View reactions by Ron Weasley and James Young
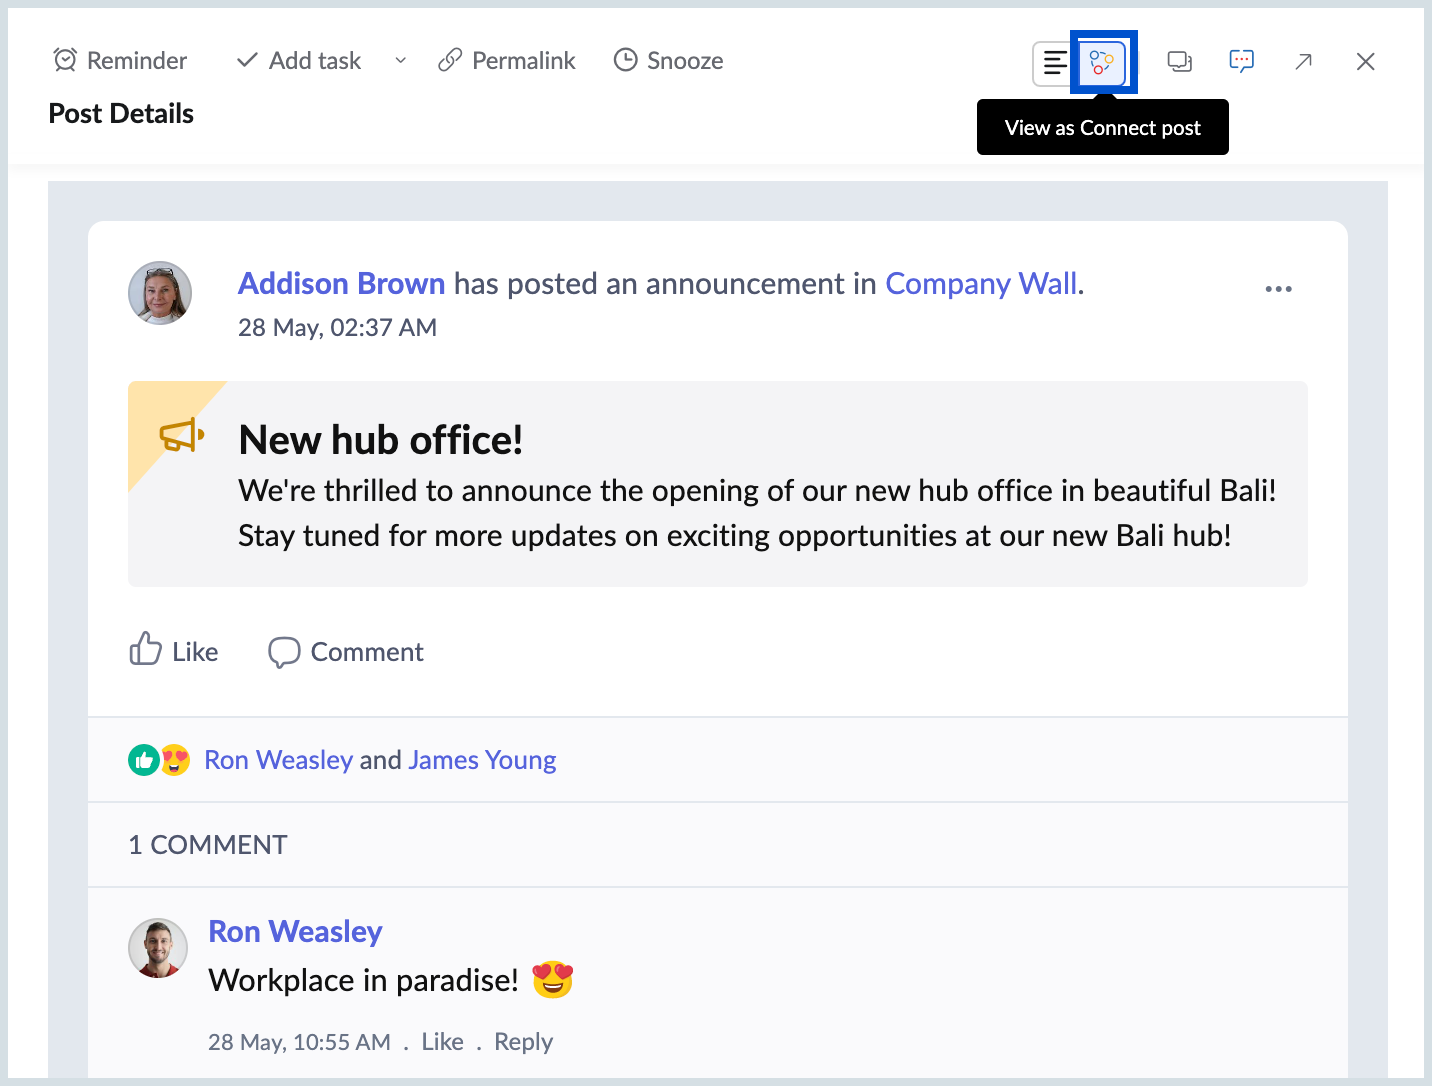 380,760
